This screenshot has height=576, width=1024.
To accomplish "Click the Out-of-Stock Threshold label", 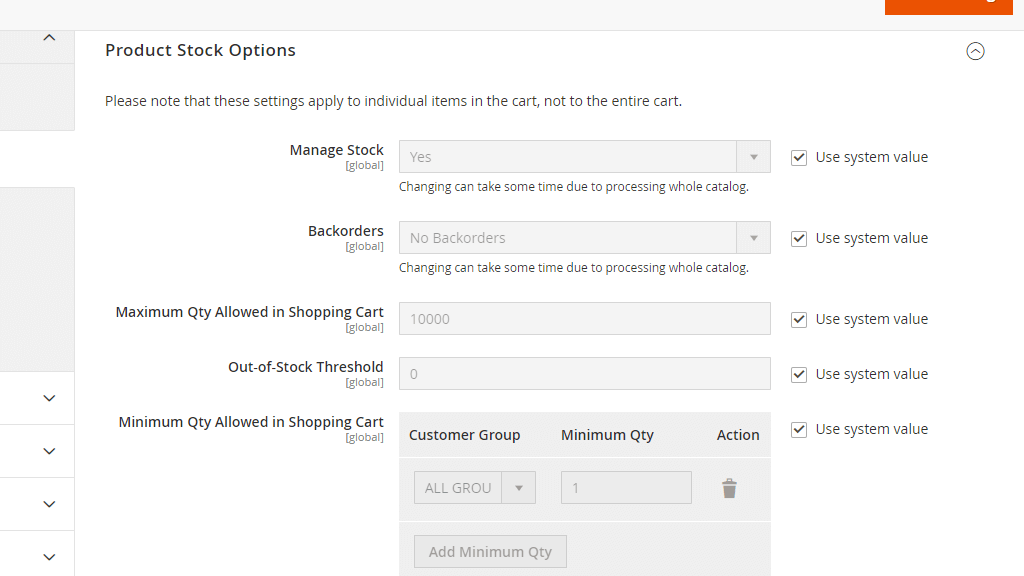I will 306,367.
